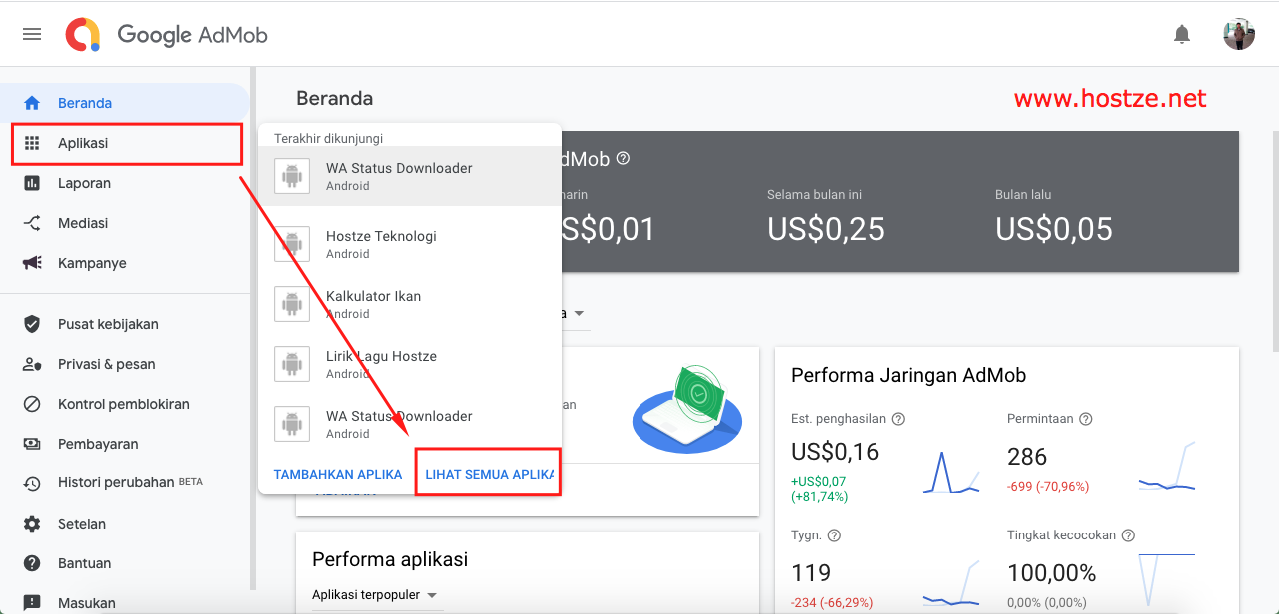
Task: Go to Beranda in the sidebar
Action: pyautogui.click(x=125, y=103)
